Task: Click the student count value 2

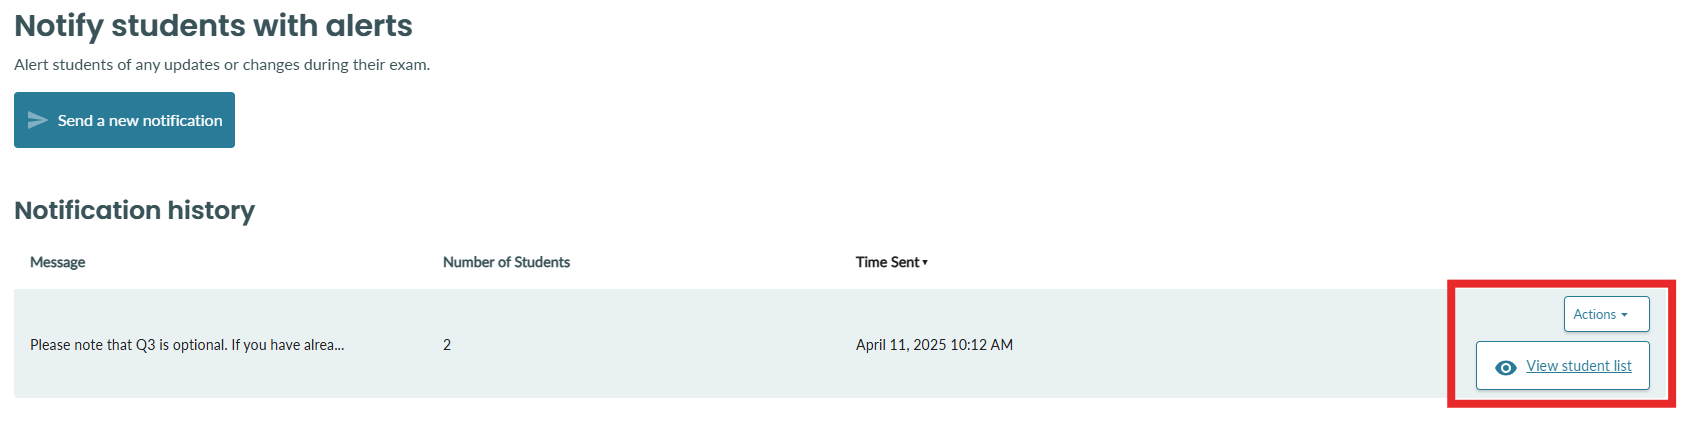Action: coord(447,345)
